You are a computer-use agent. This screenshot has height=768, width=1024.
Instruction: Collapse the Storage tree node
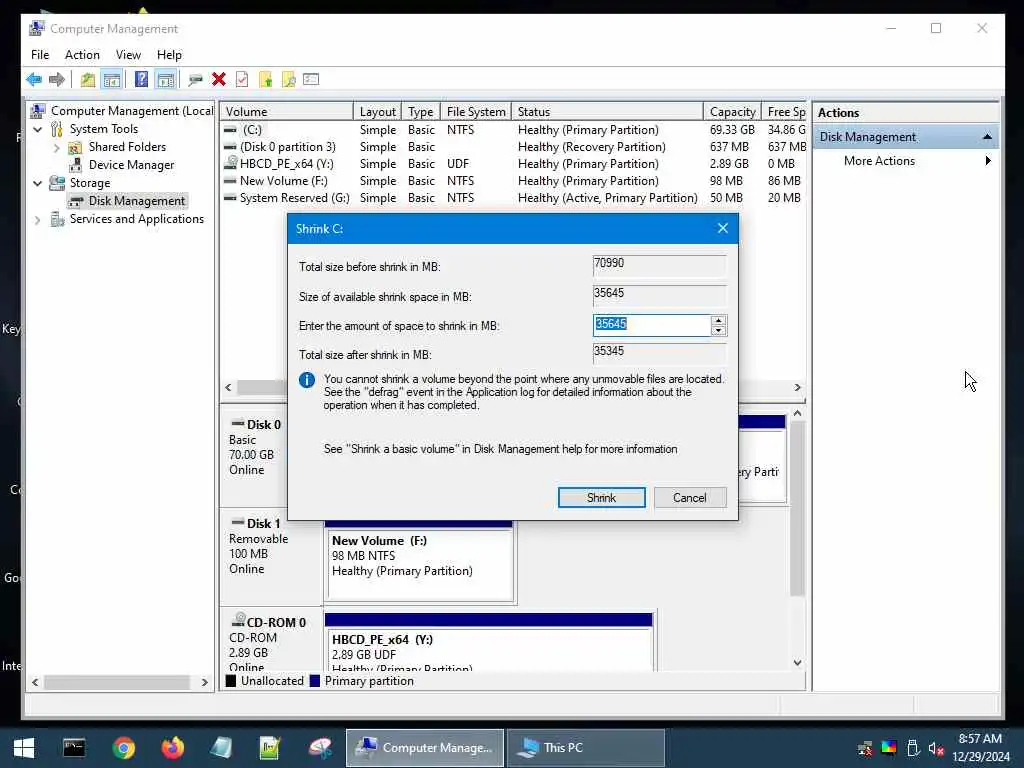tap(38, 184)
